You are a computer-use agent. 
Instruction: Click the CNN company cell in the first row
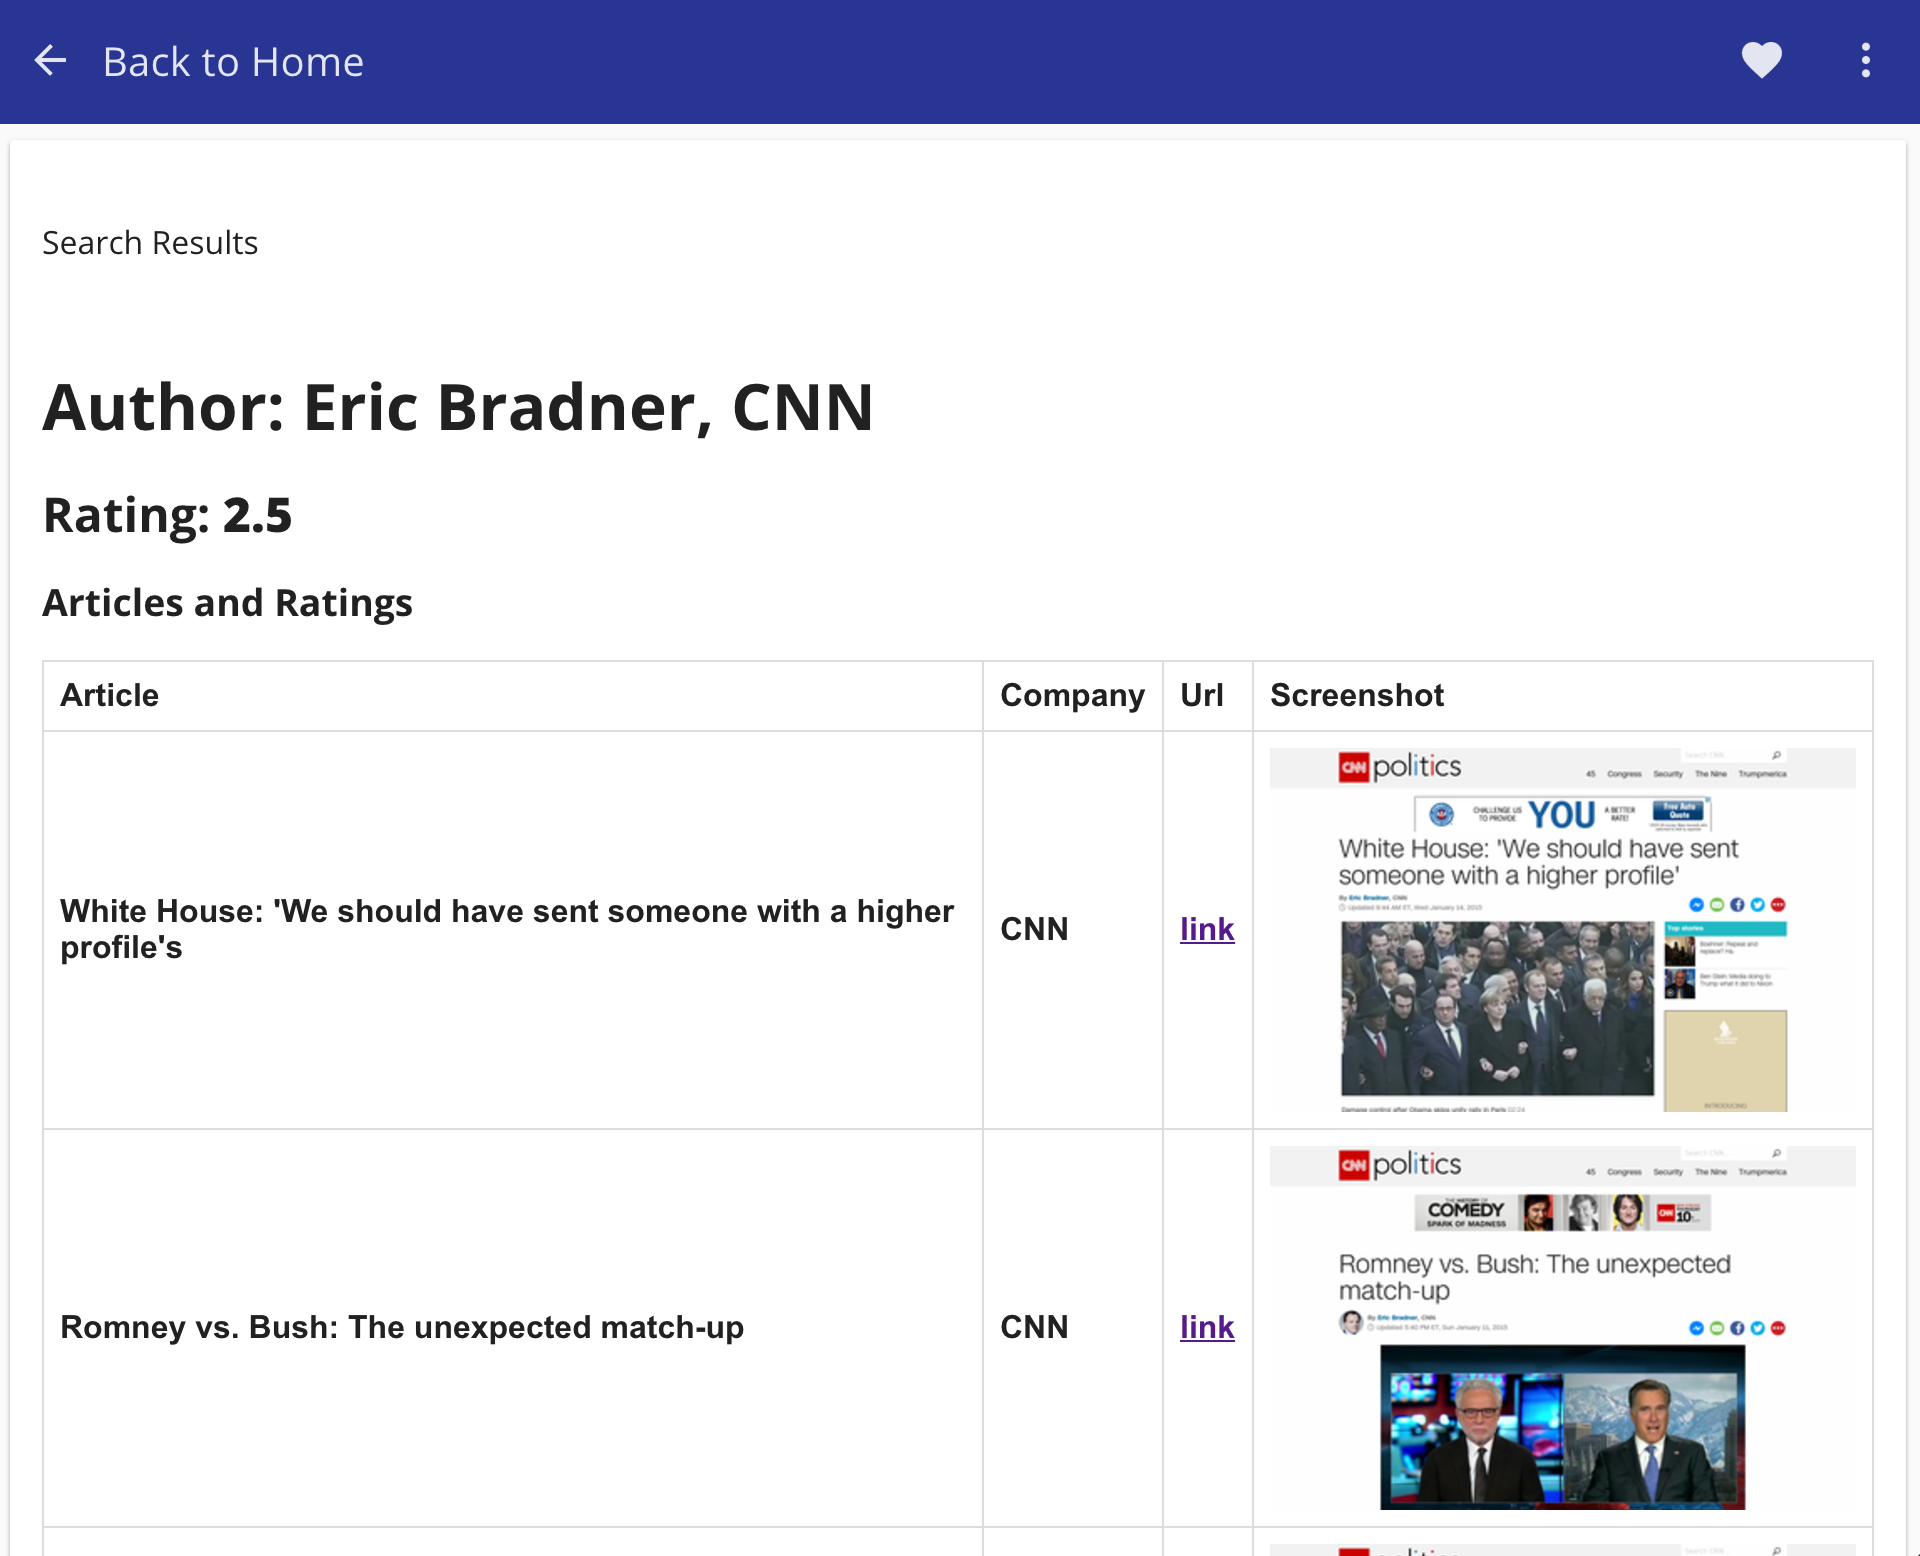coord(1034,929)
